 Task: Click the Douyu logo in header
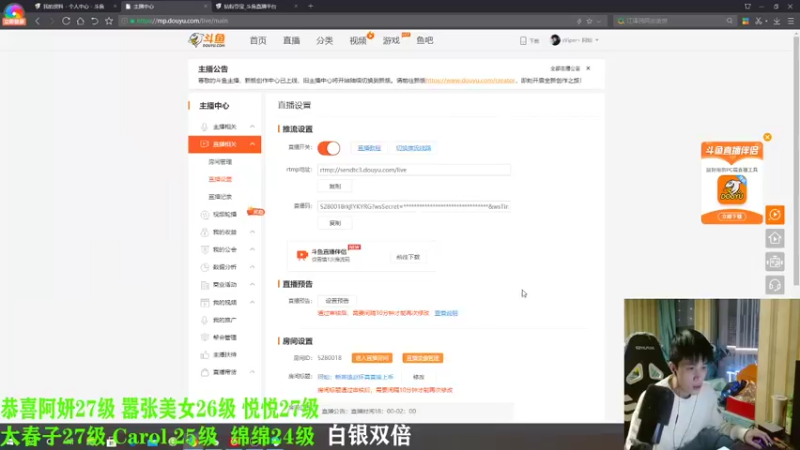[x=207, y=40]
